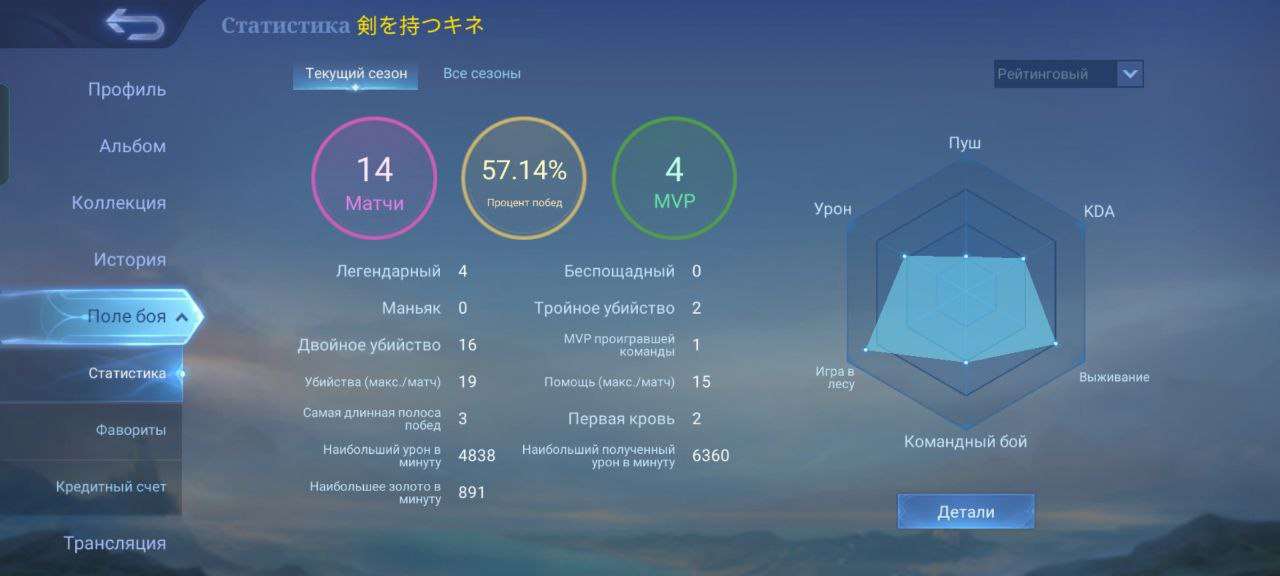
Task: Click the 4 MVP circle
Action: [x=674, y=177]
